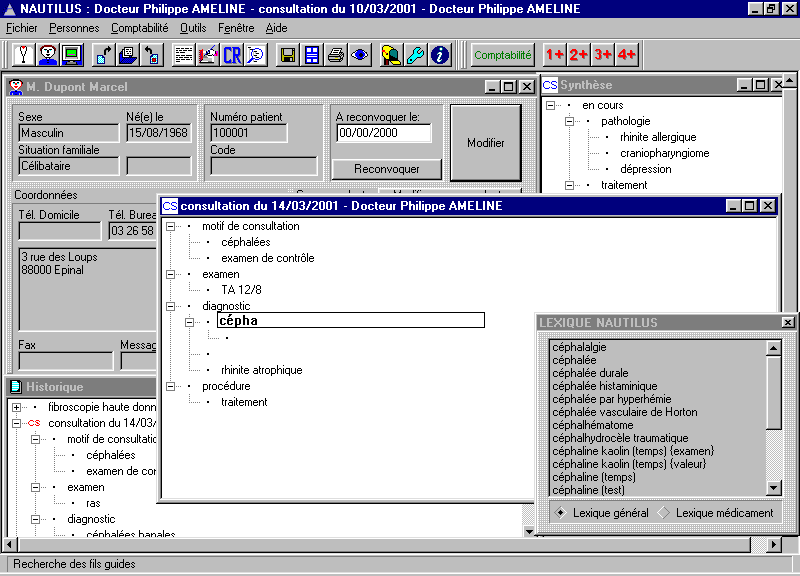
Task: Open the Fichier menu
Action: click(21, 28)
